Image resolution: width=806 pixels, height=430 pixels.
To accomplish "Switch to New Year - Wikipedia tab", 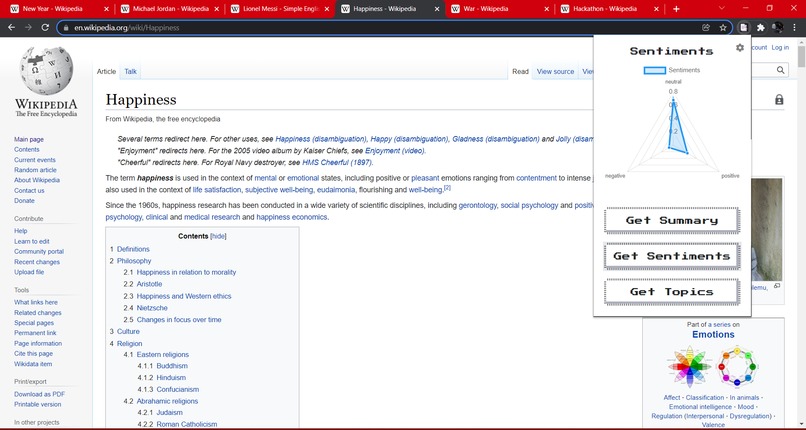I will [x=58, y=9].
